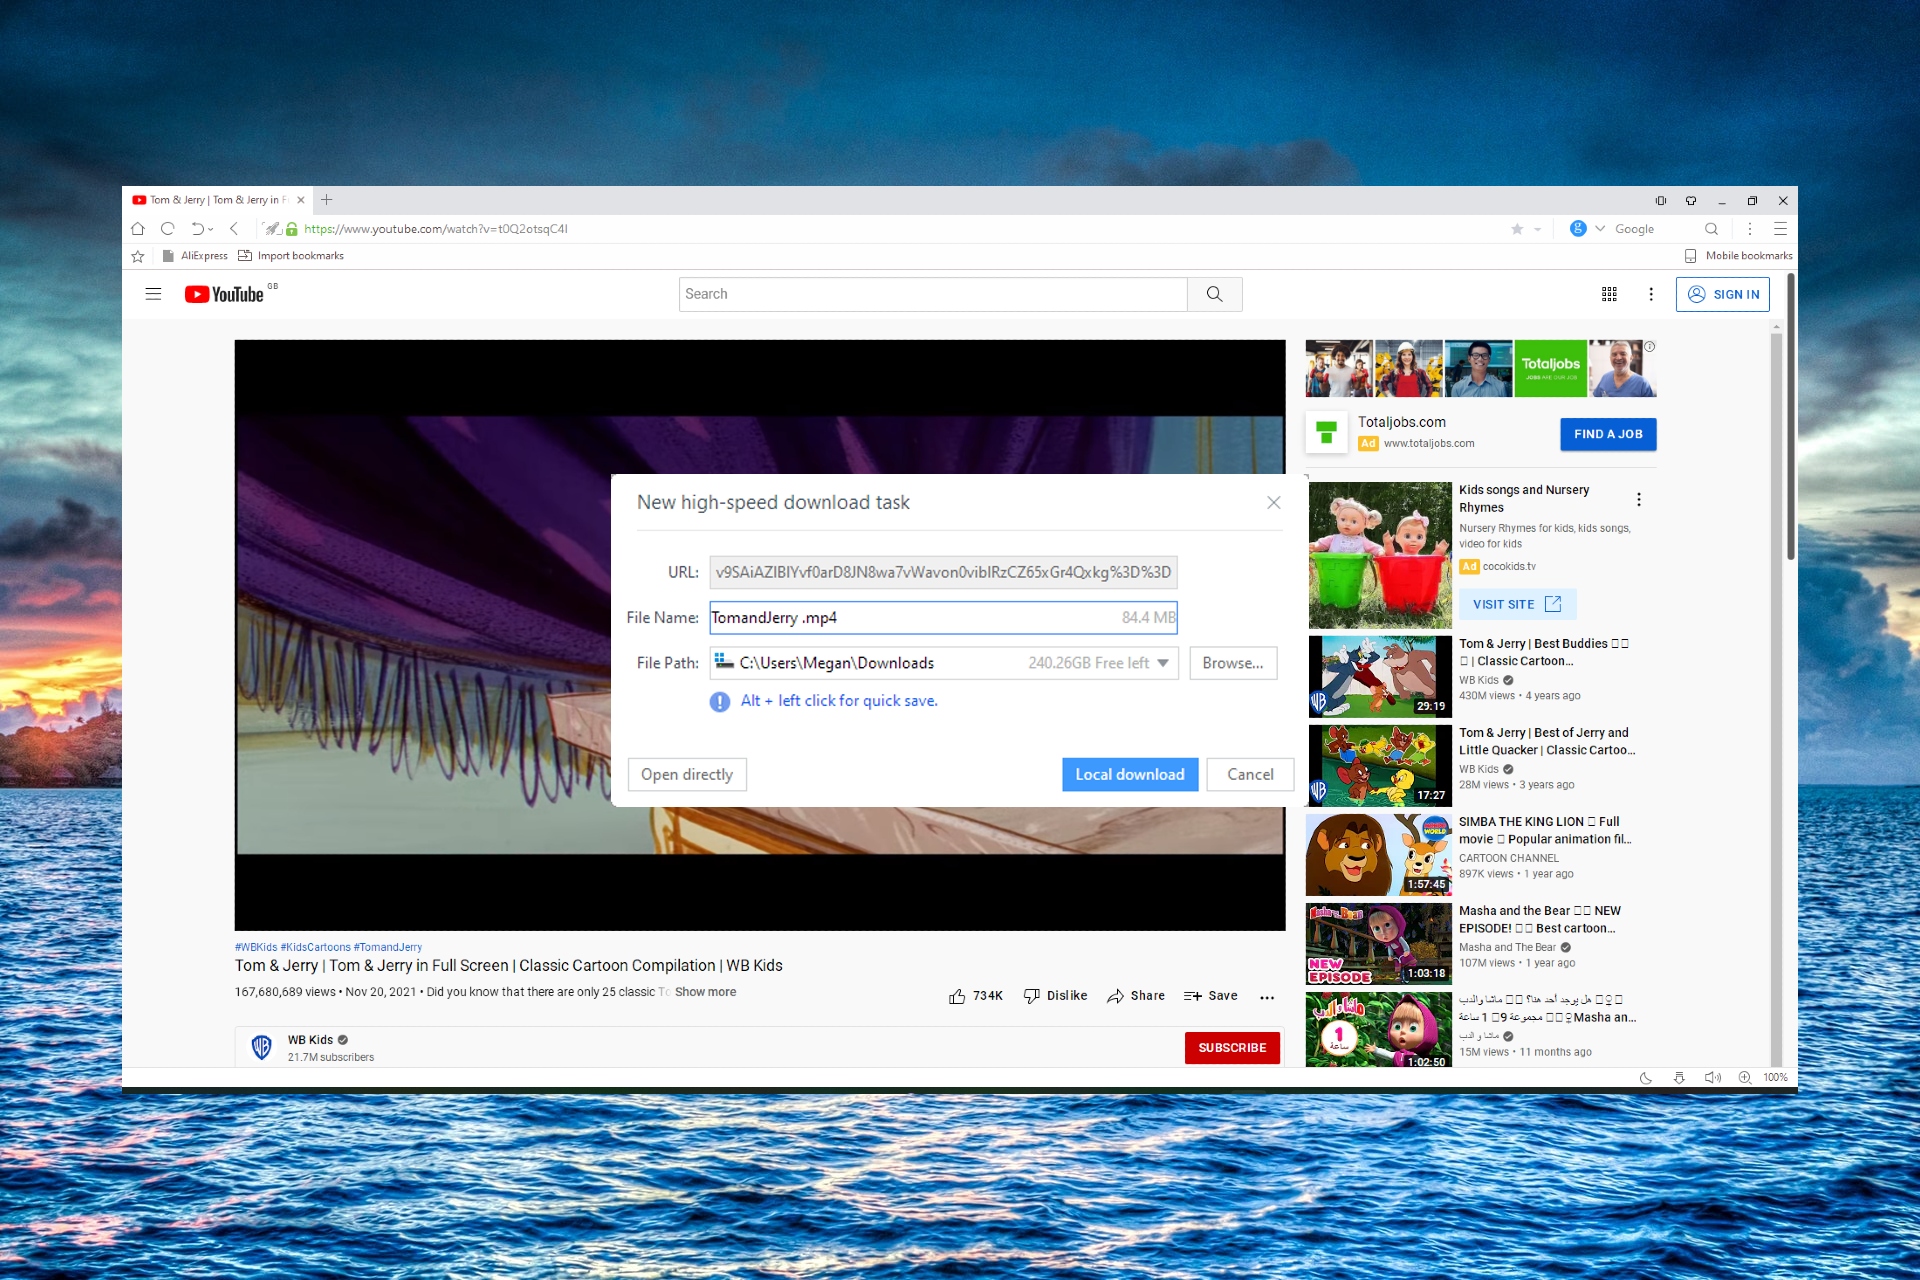Click the YouTube search magnifier icon
This screenshot has width=1920, height=1280.
[1214, 294]
